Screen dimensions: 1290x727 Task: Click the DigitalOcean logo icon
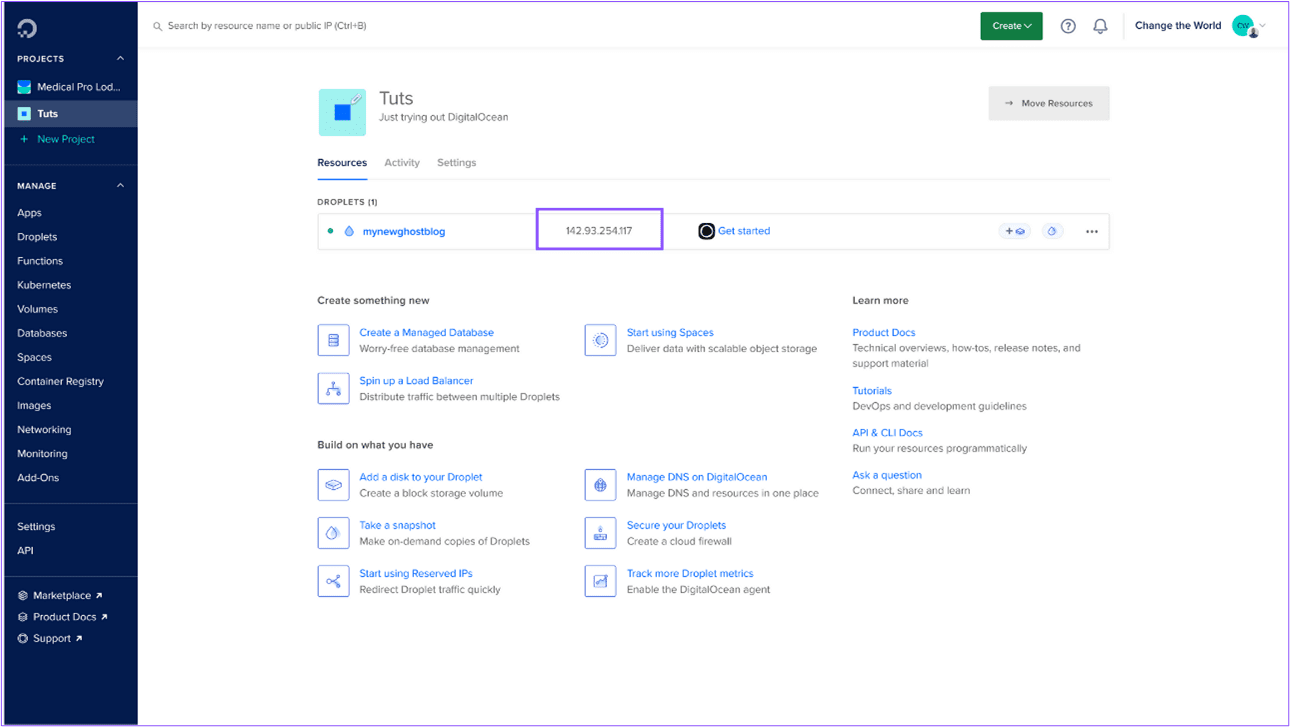pyautogui.click(x=27, y=28)
